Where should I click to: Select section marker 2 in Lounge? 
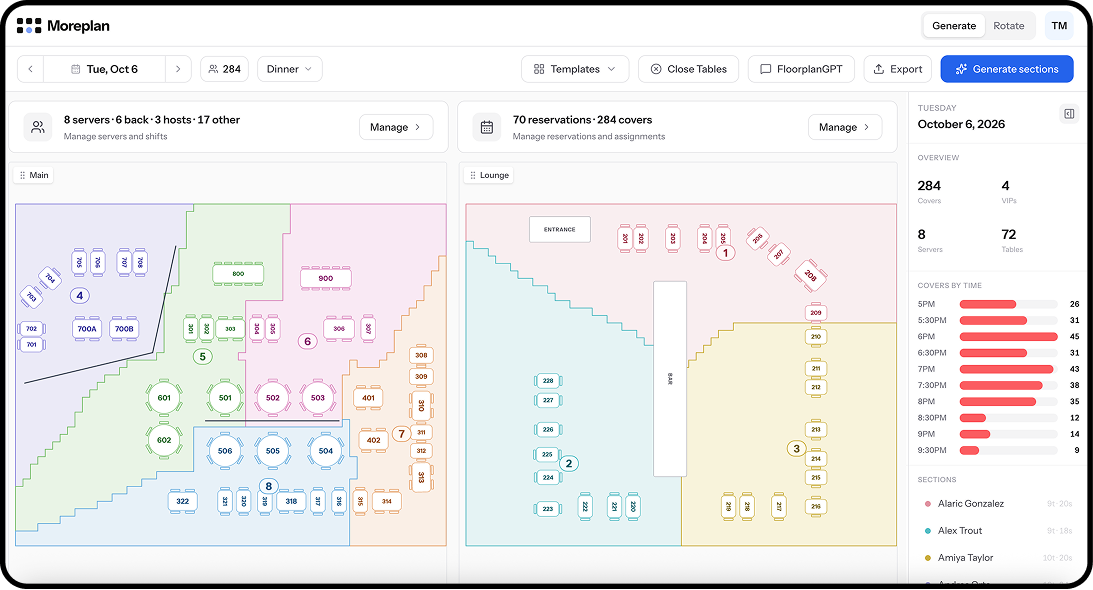[x=569, y=463]
